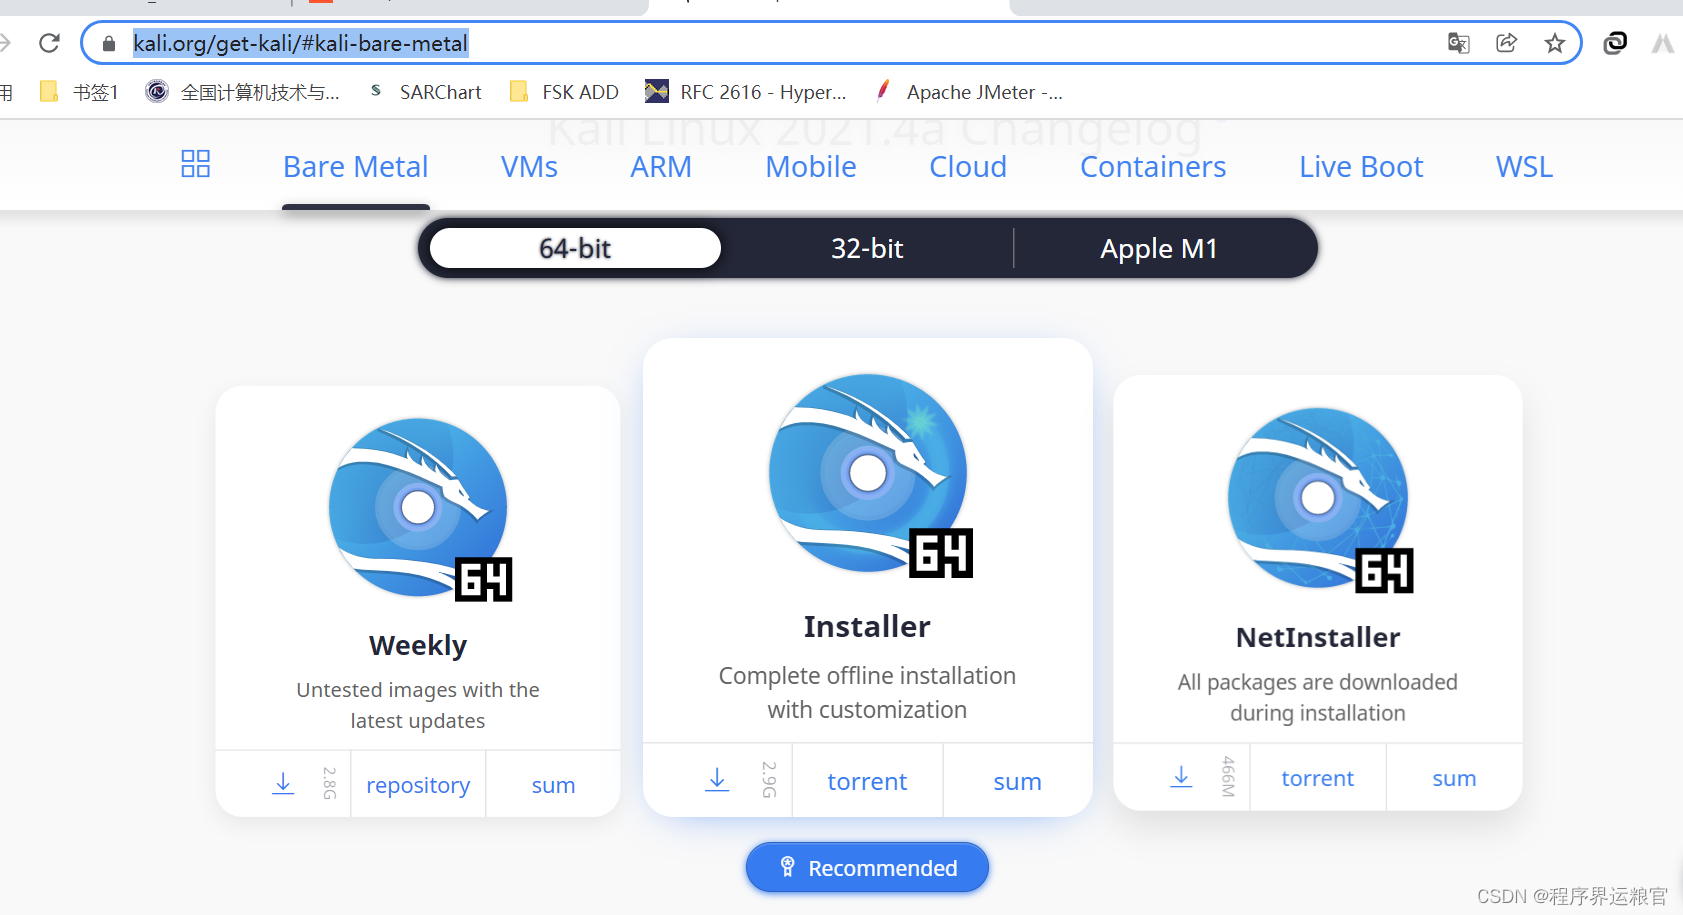This screenshot has height=915, width=1683.
Task: Open the NetInstaller sum link
Action: [x=1454, y=778]
